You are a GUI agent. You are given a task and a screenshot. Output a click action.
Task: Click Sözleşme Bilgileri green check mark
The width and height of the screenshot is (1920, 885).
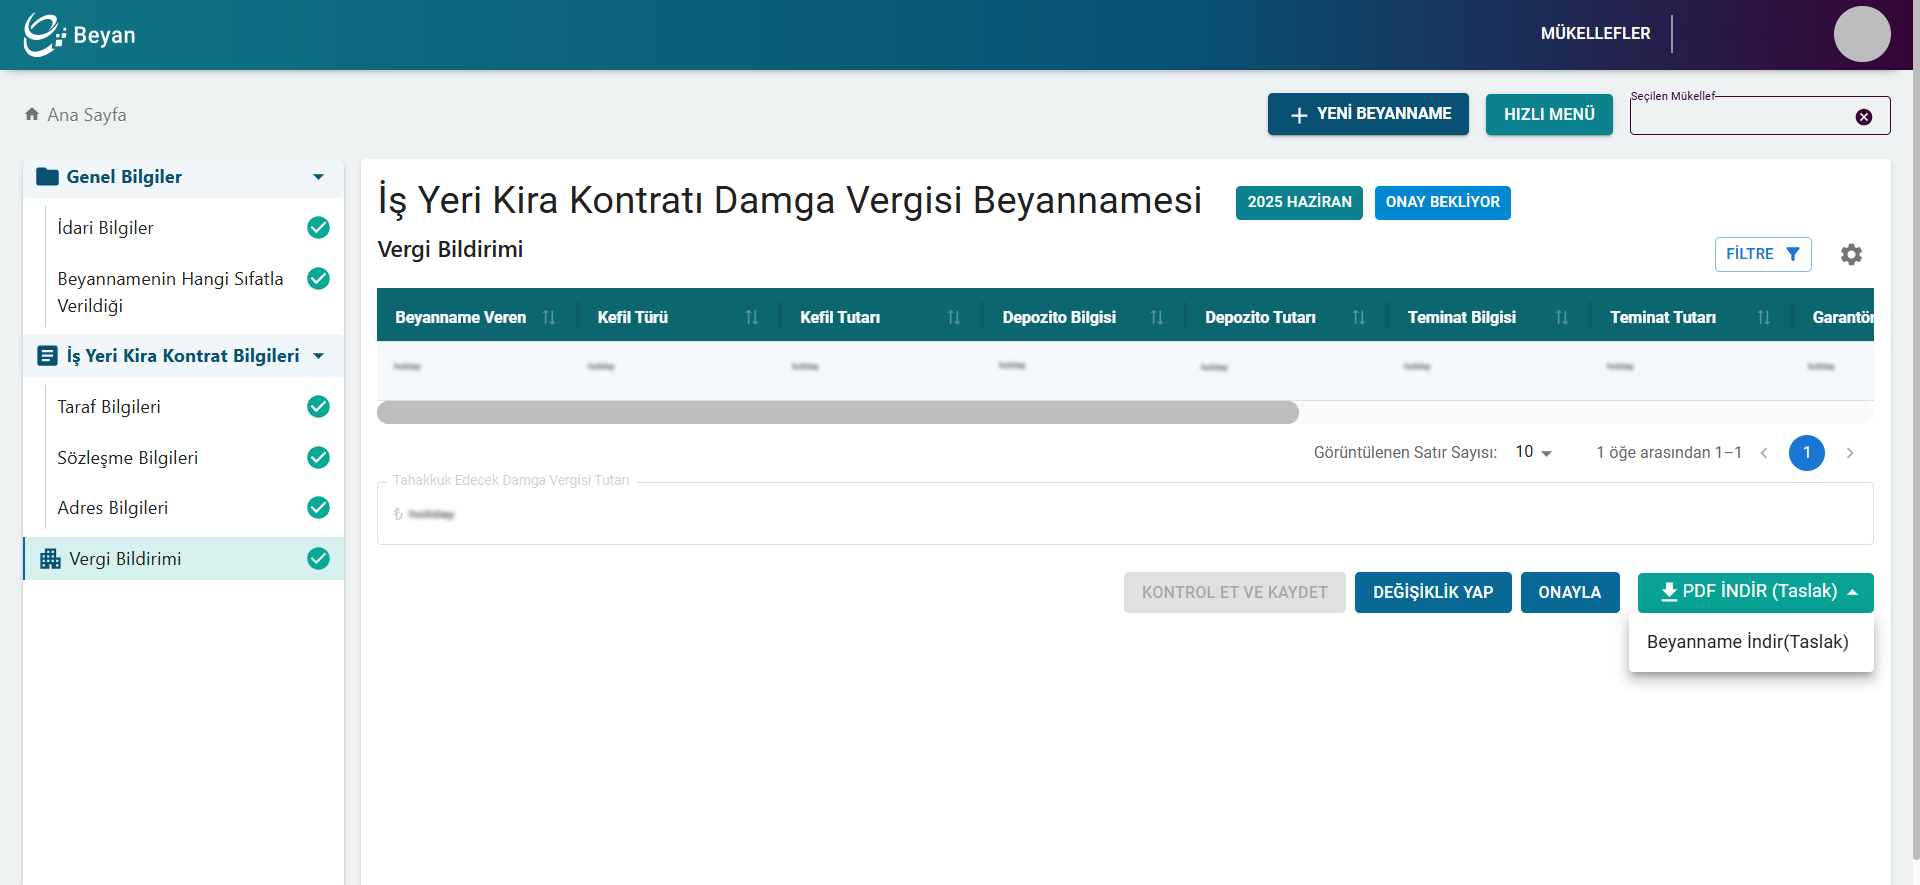point(318,458)
